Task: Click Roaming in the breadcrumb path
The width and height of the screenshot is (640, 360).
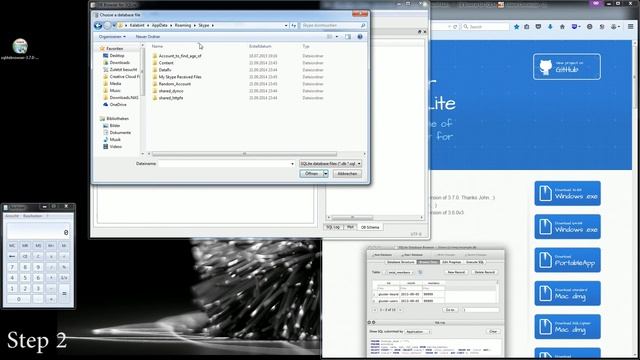Action: [x=182, y=25]
